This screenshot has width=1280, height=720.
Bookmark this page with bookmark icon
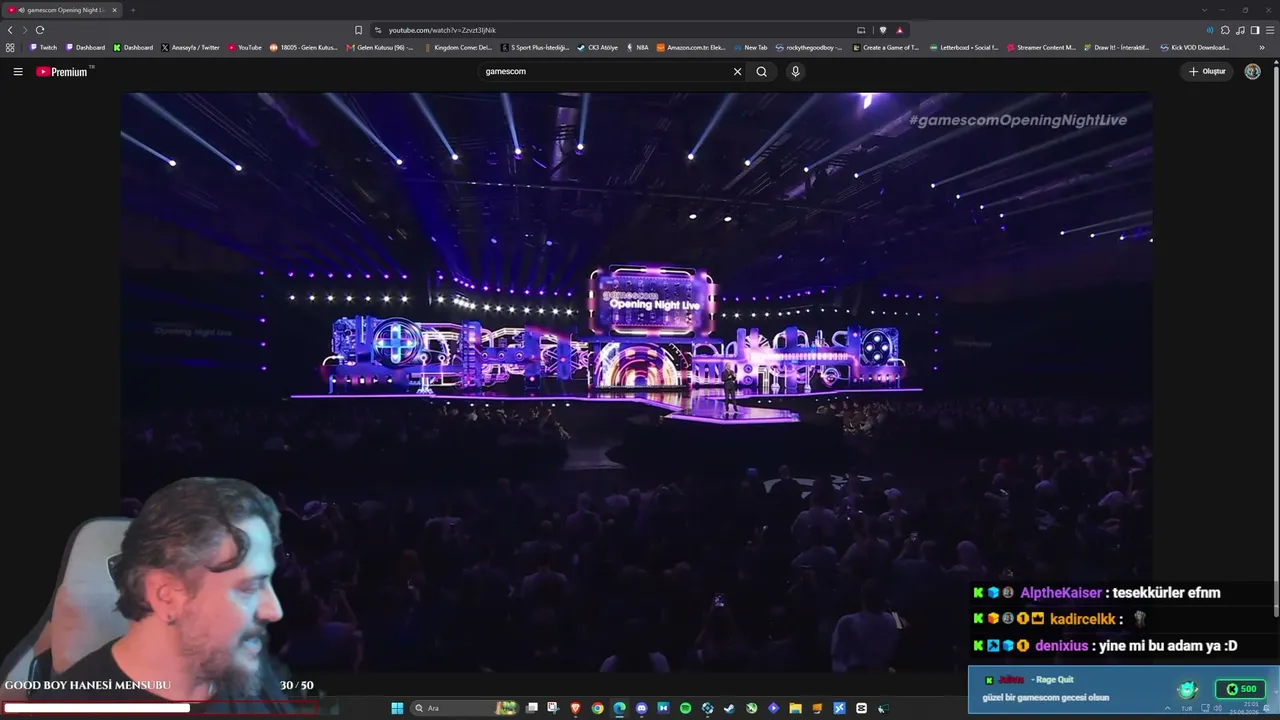(x=358, y=30)
